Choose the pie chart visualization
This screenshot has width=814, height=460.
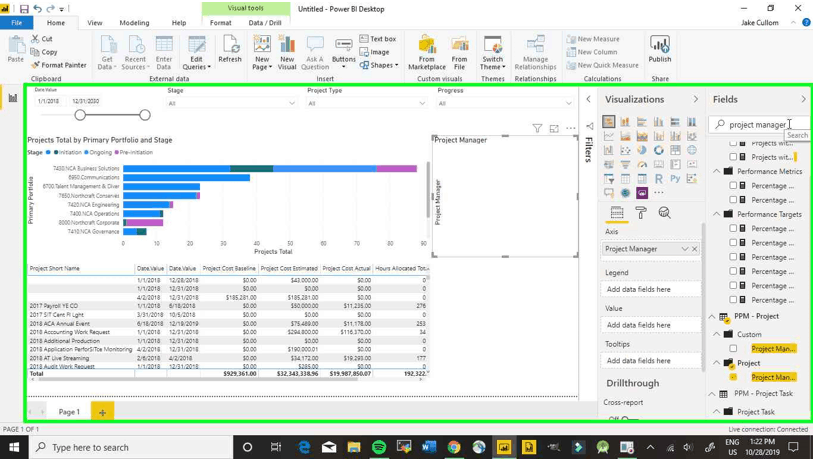642,150
